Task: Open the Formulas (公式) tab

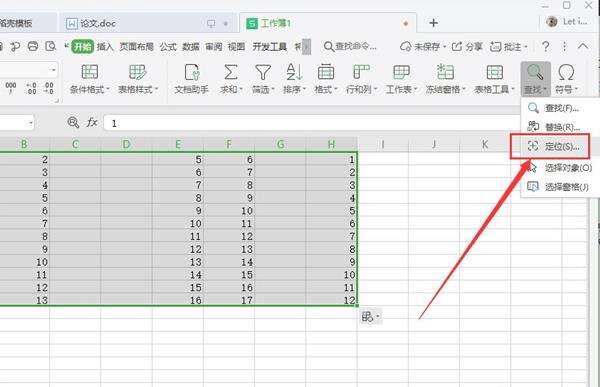Action: pos(168,47)
